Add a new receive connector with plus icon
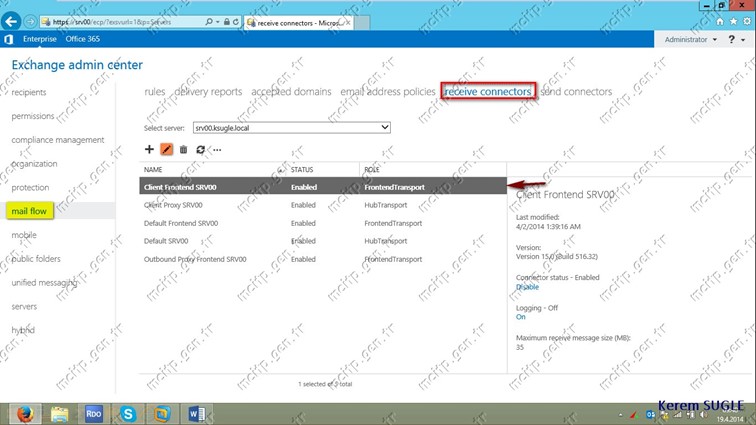The image size is (756, 425). pos(149,149)
